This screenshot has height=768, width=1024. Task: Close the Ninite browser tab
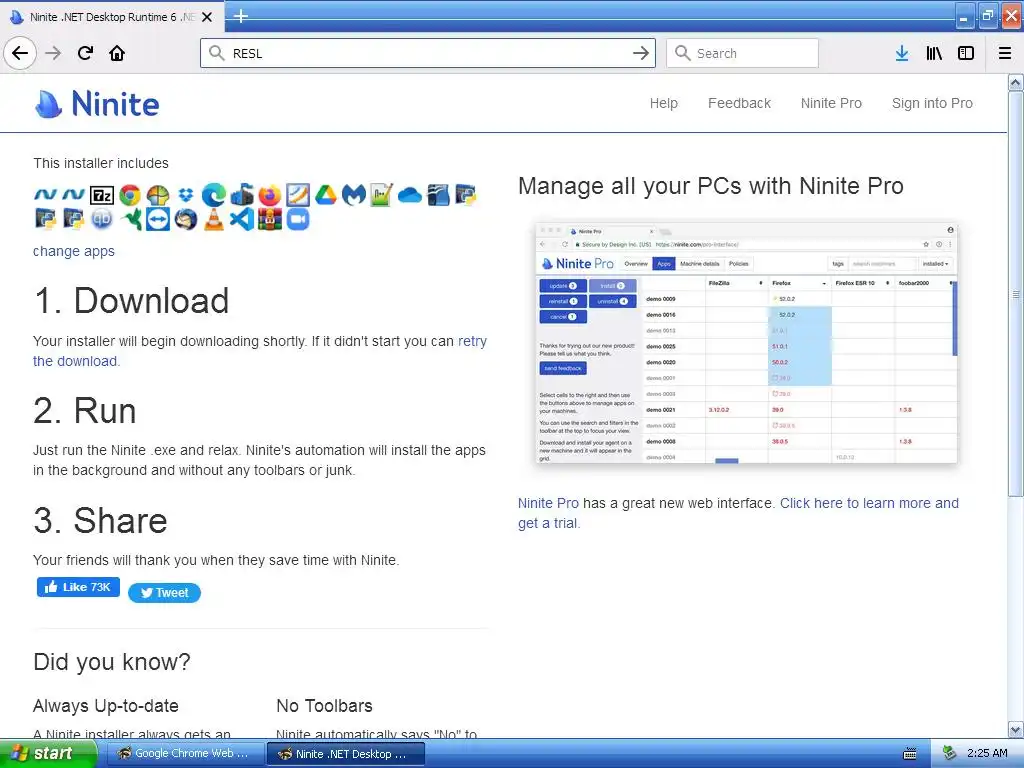click(207, 17)
